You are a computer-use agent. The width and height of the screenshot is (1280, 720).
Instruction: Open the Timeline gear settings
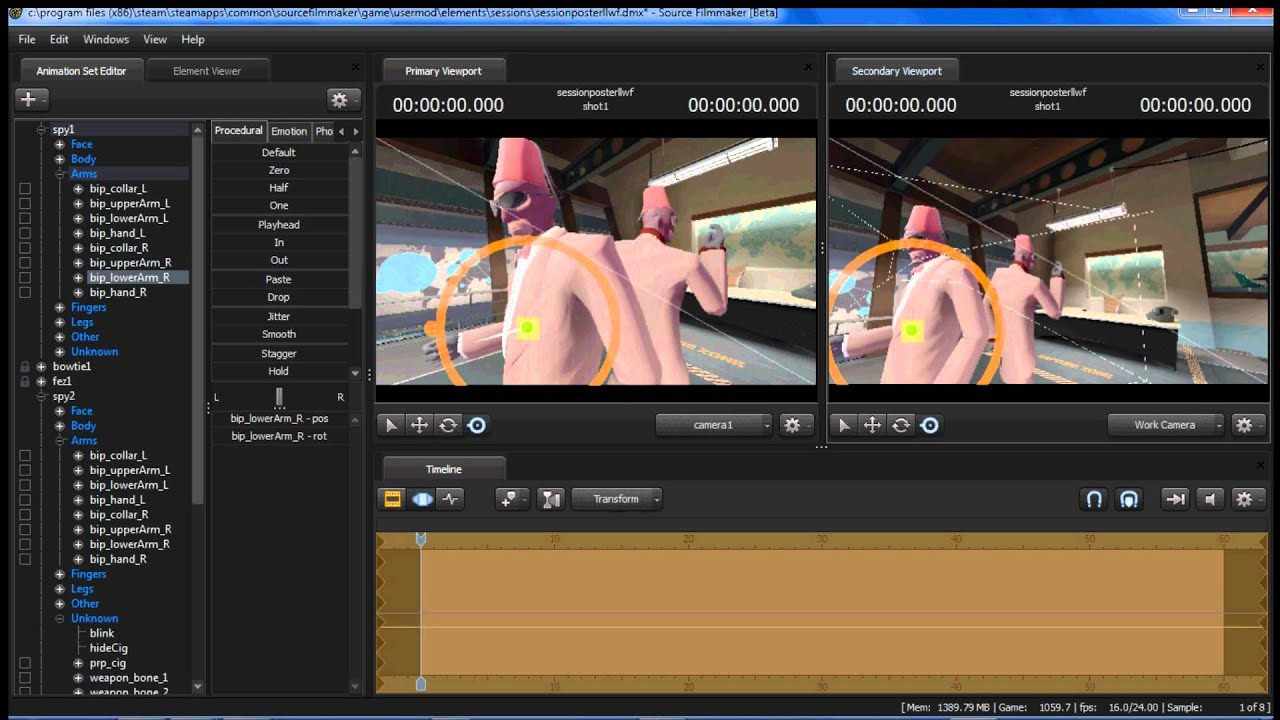pos(1248,499)
